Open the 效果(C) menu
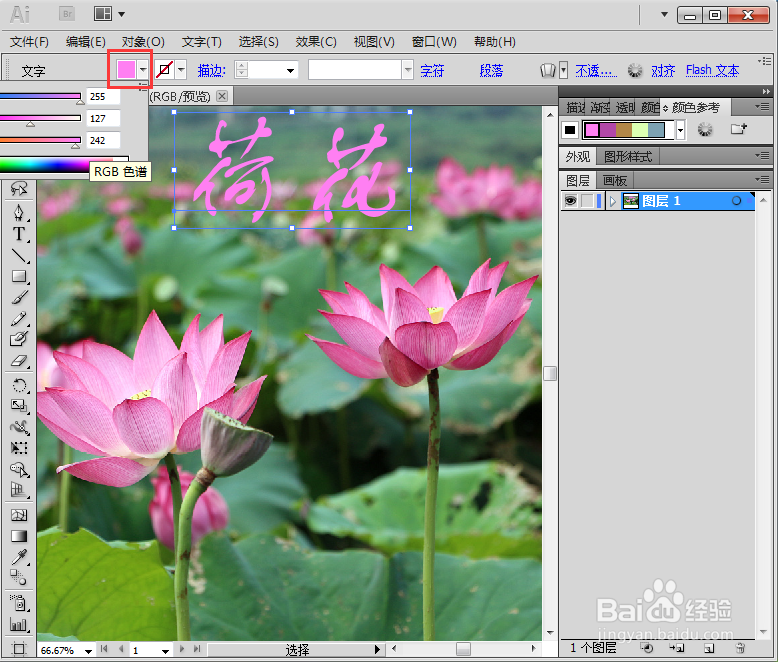778x662 pixels. tap(316, 42)
